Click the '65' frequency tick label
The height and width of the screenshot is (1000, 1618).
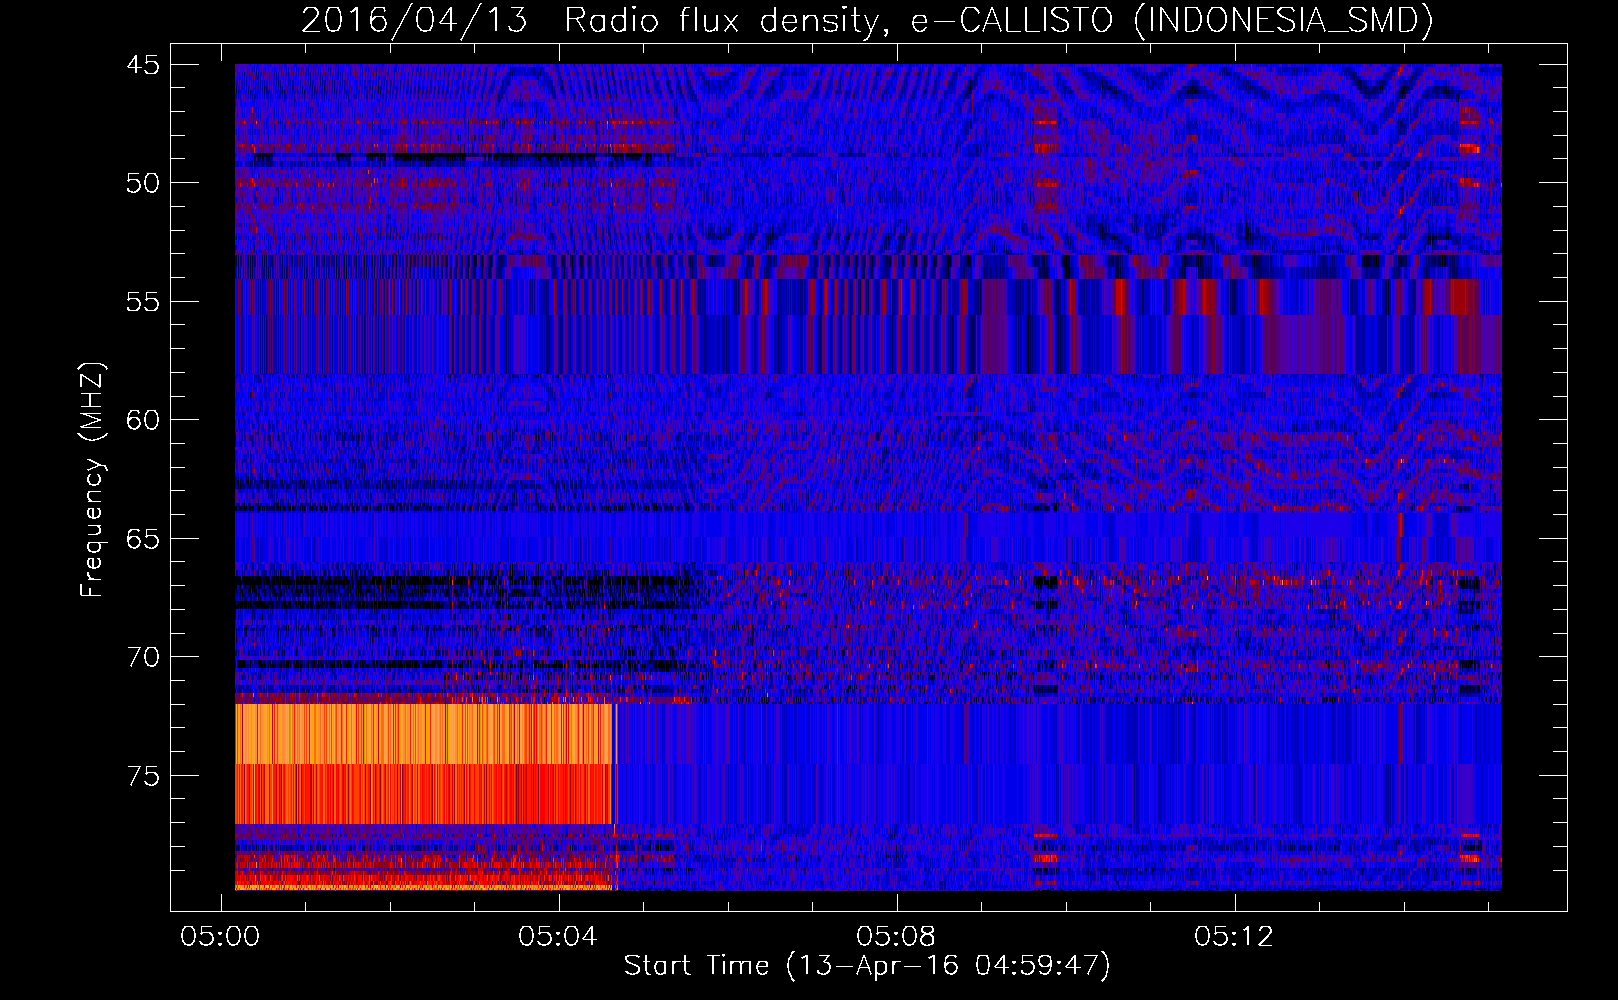143,539
